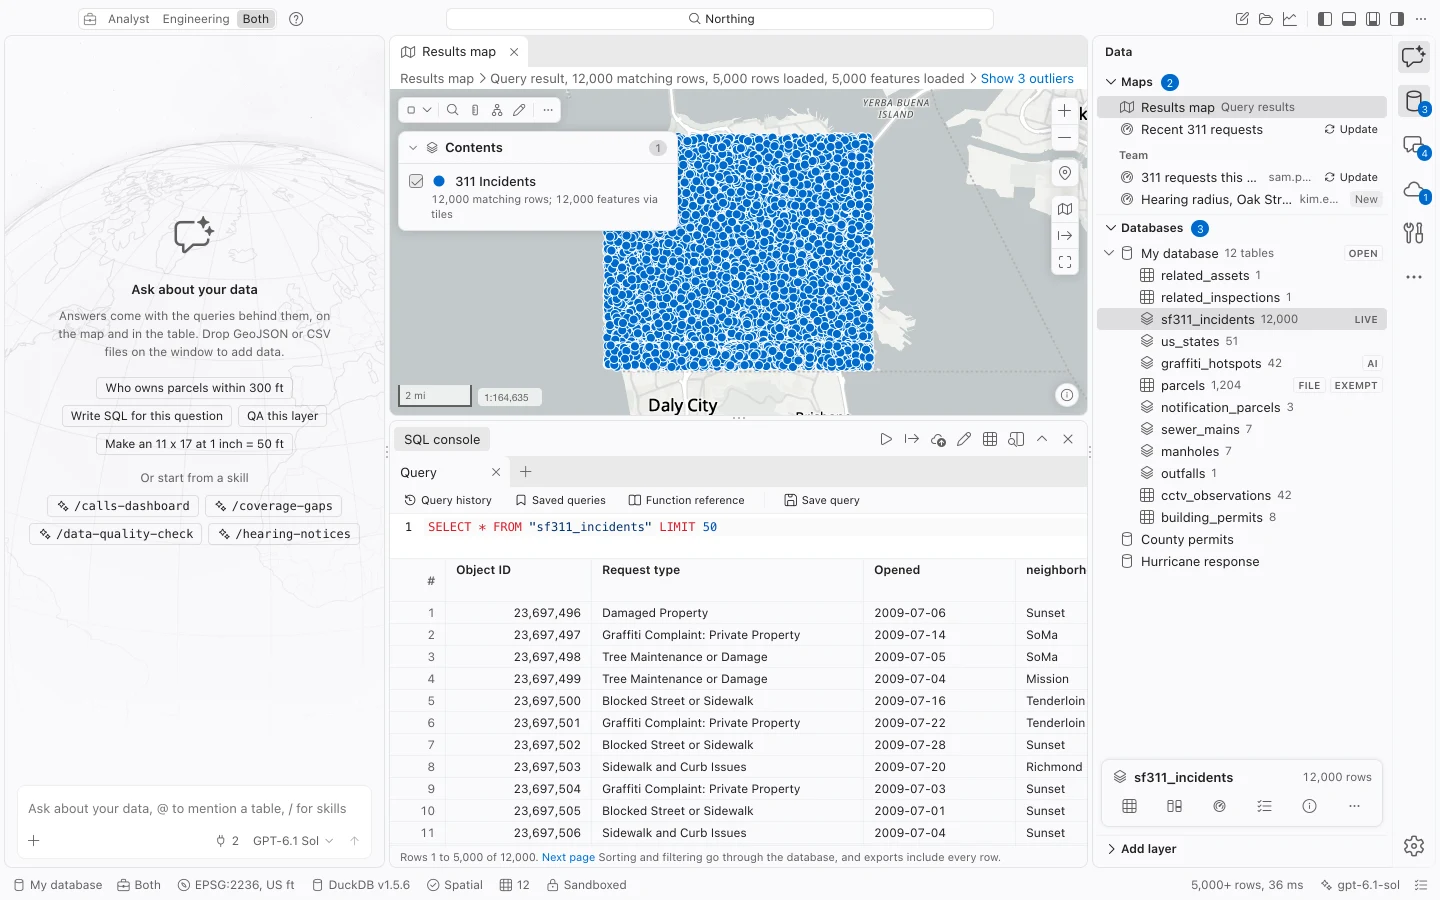Run the SQL query with play icon

coord(885,439)
